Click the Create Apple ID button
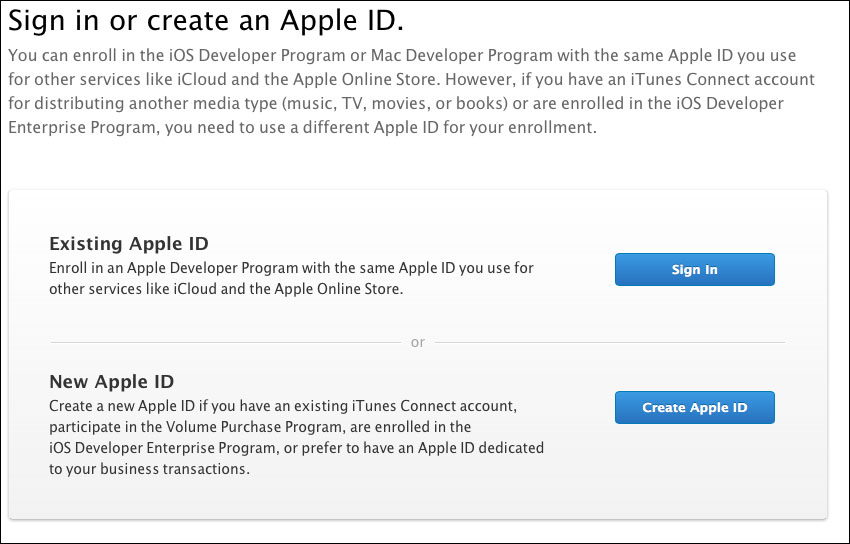850x544 pixels. click(x=694, y=407)
